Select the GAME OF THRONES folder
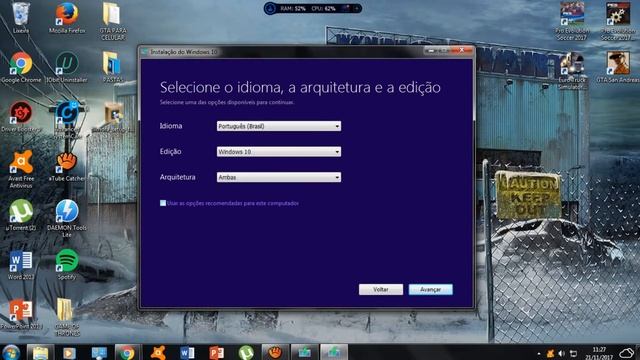 point(67,317)
